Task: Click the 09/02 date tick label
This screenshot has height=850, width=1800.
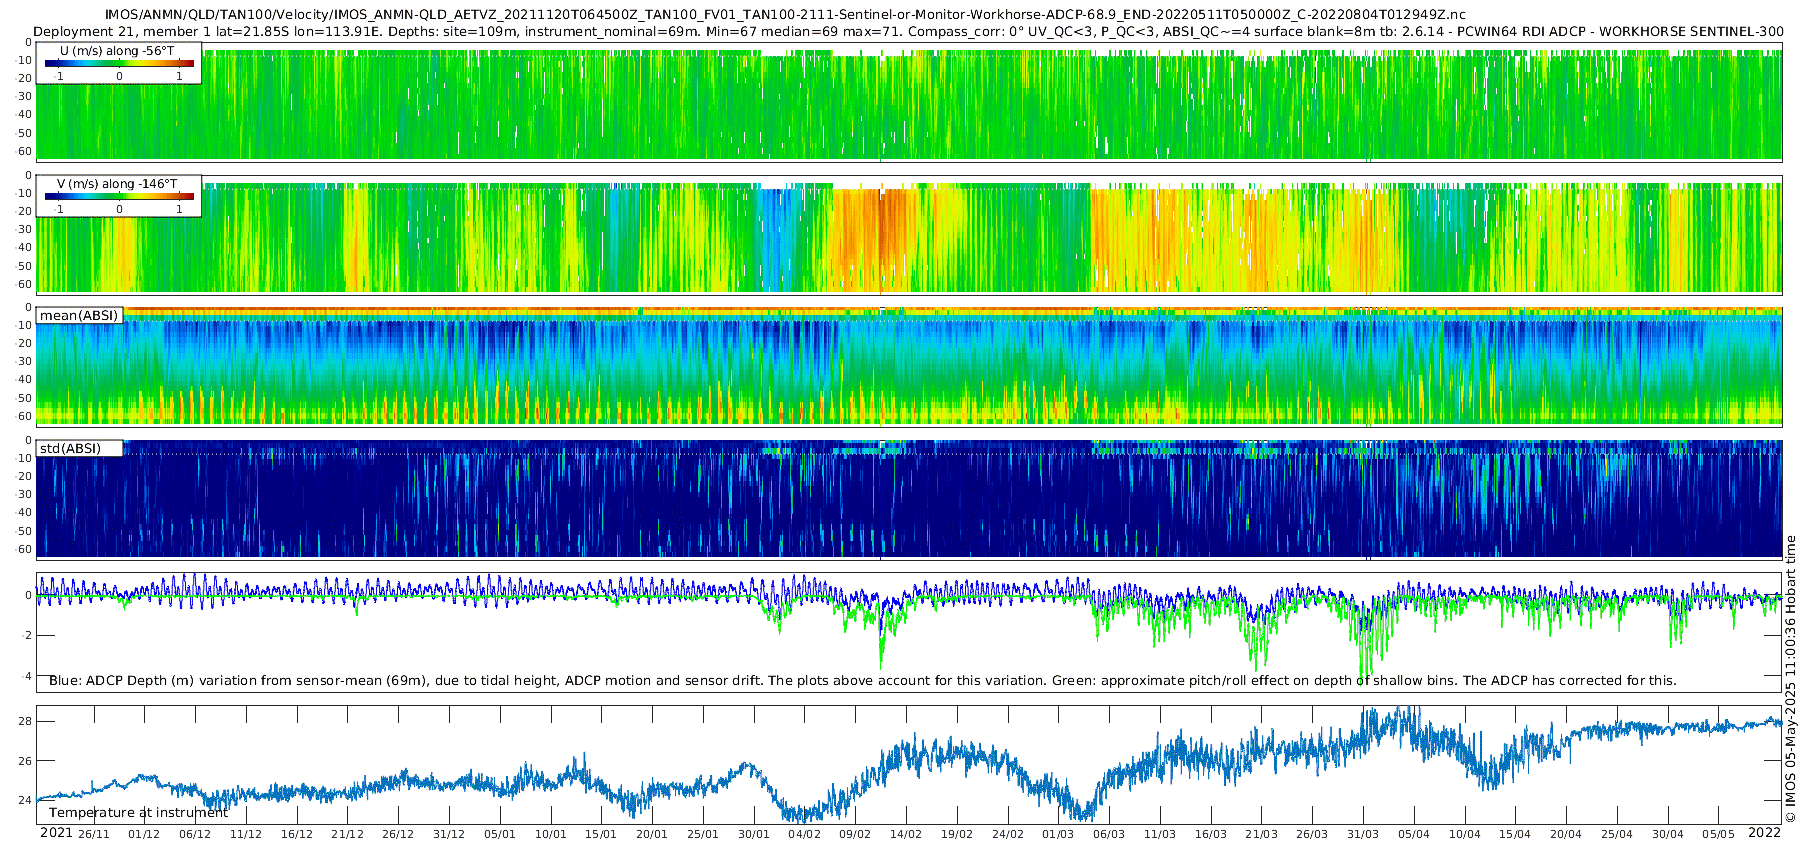Action: click(x=855, y=834)
